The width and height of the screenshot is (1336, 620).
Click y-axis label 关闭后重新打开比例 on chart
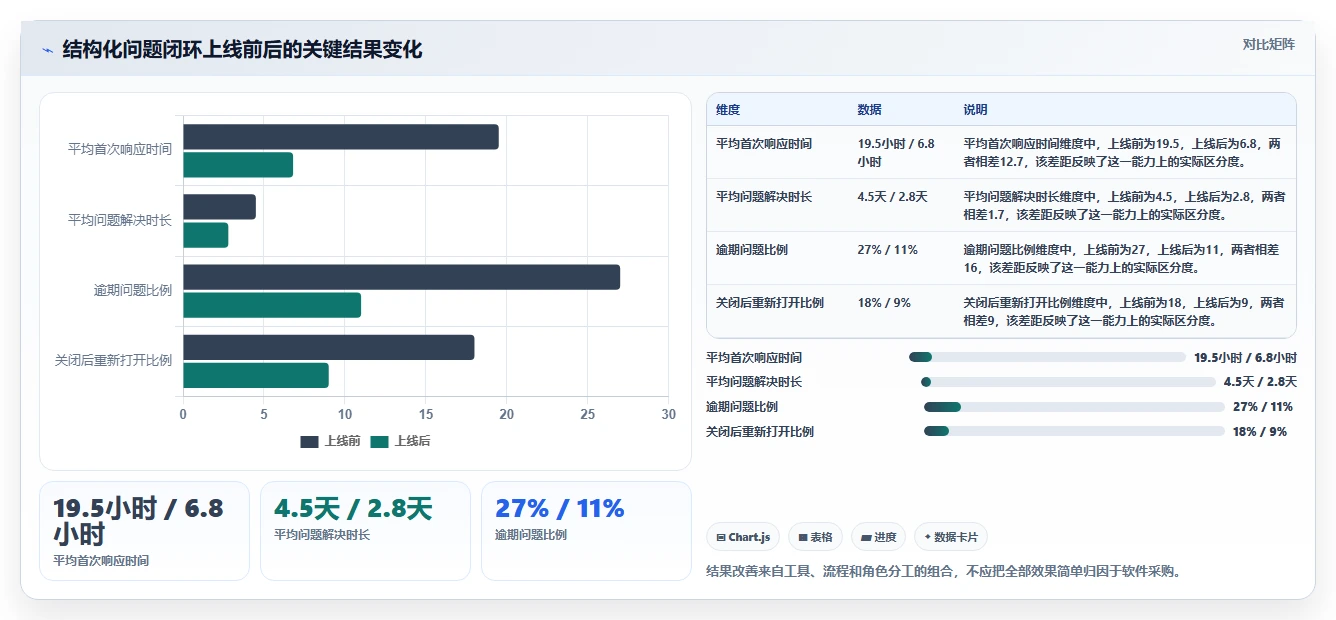113,360
